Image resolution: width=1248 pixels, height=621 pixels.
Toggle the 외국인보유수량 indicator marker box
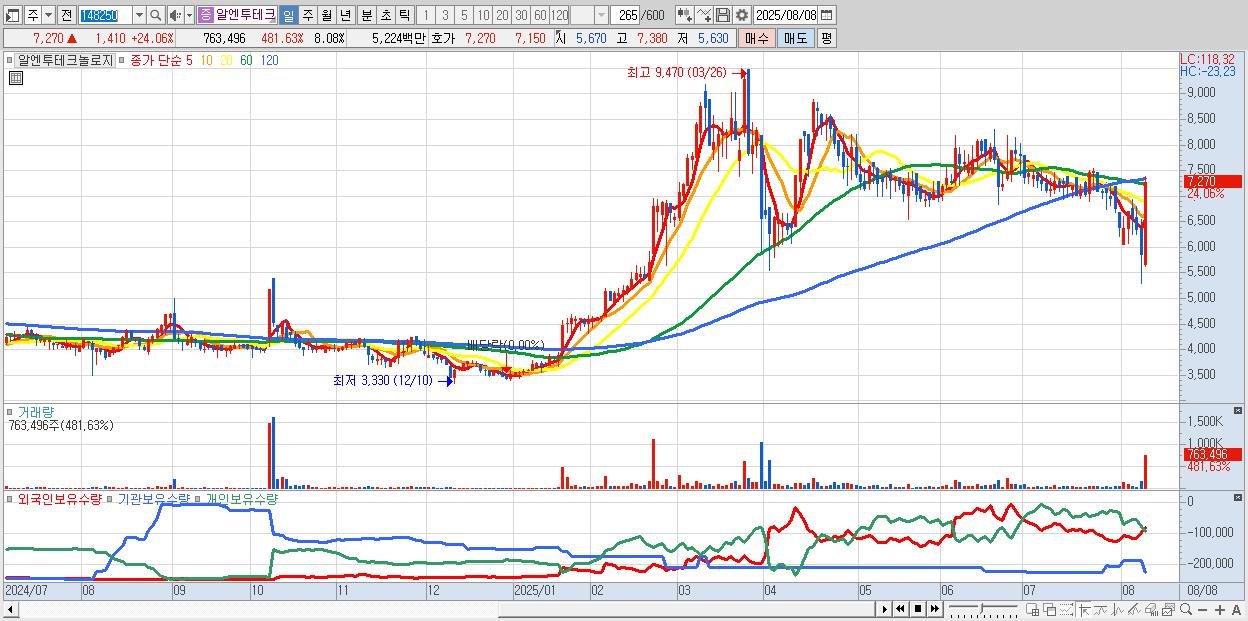[x=10, y=497]
